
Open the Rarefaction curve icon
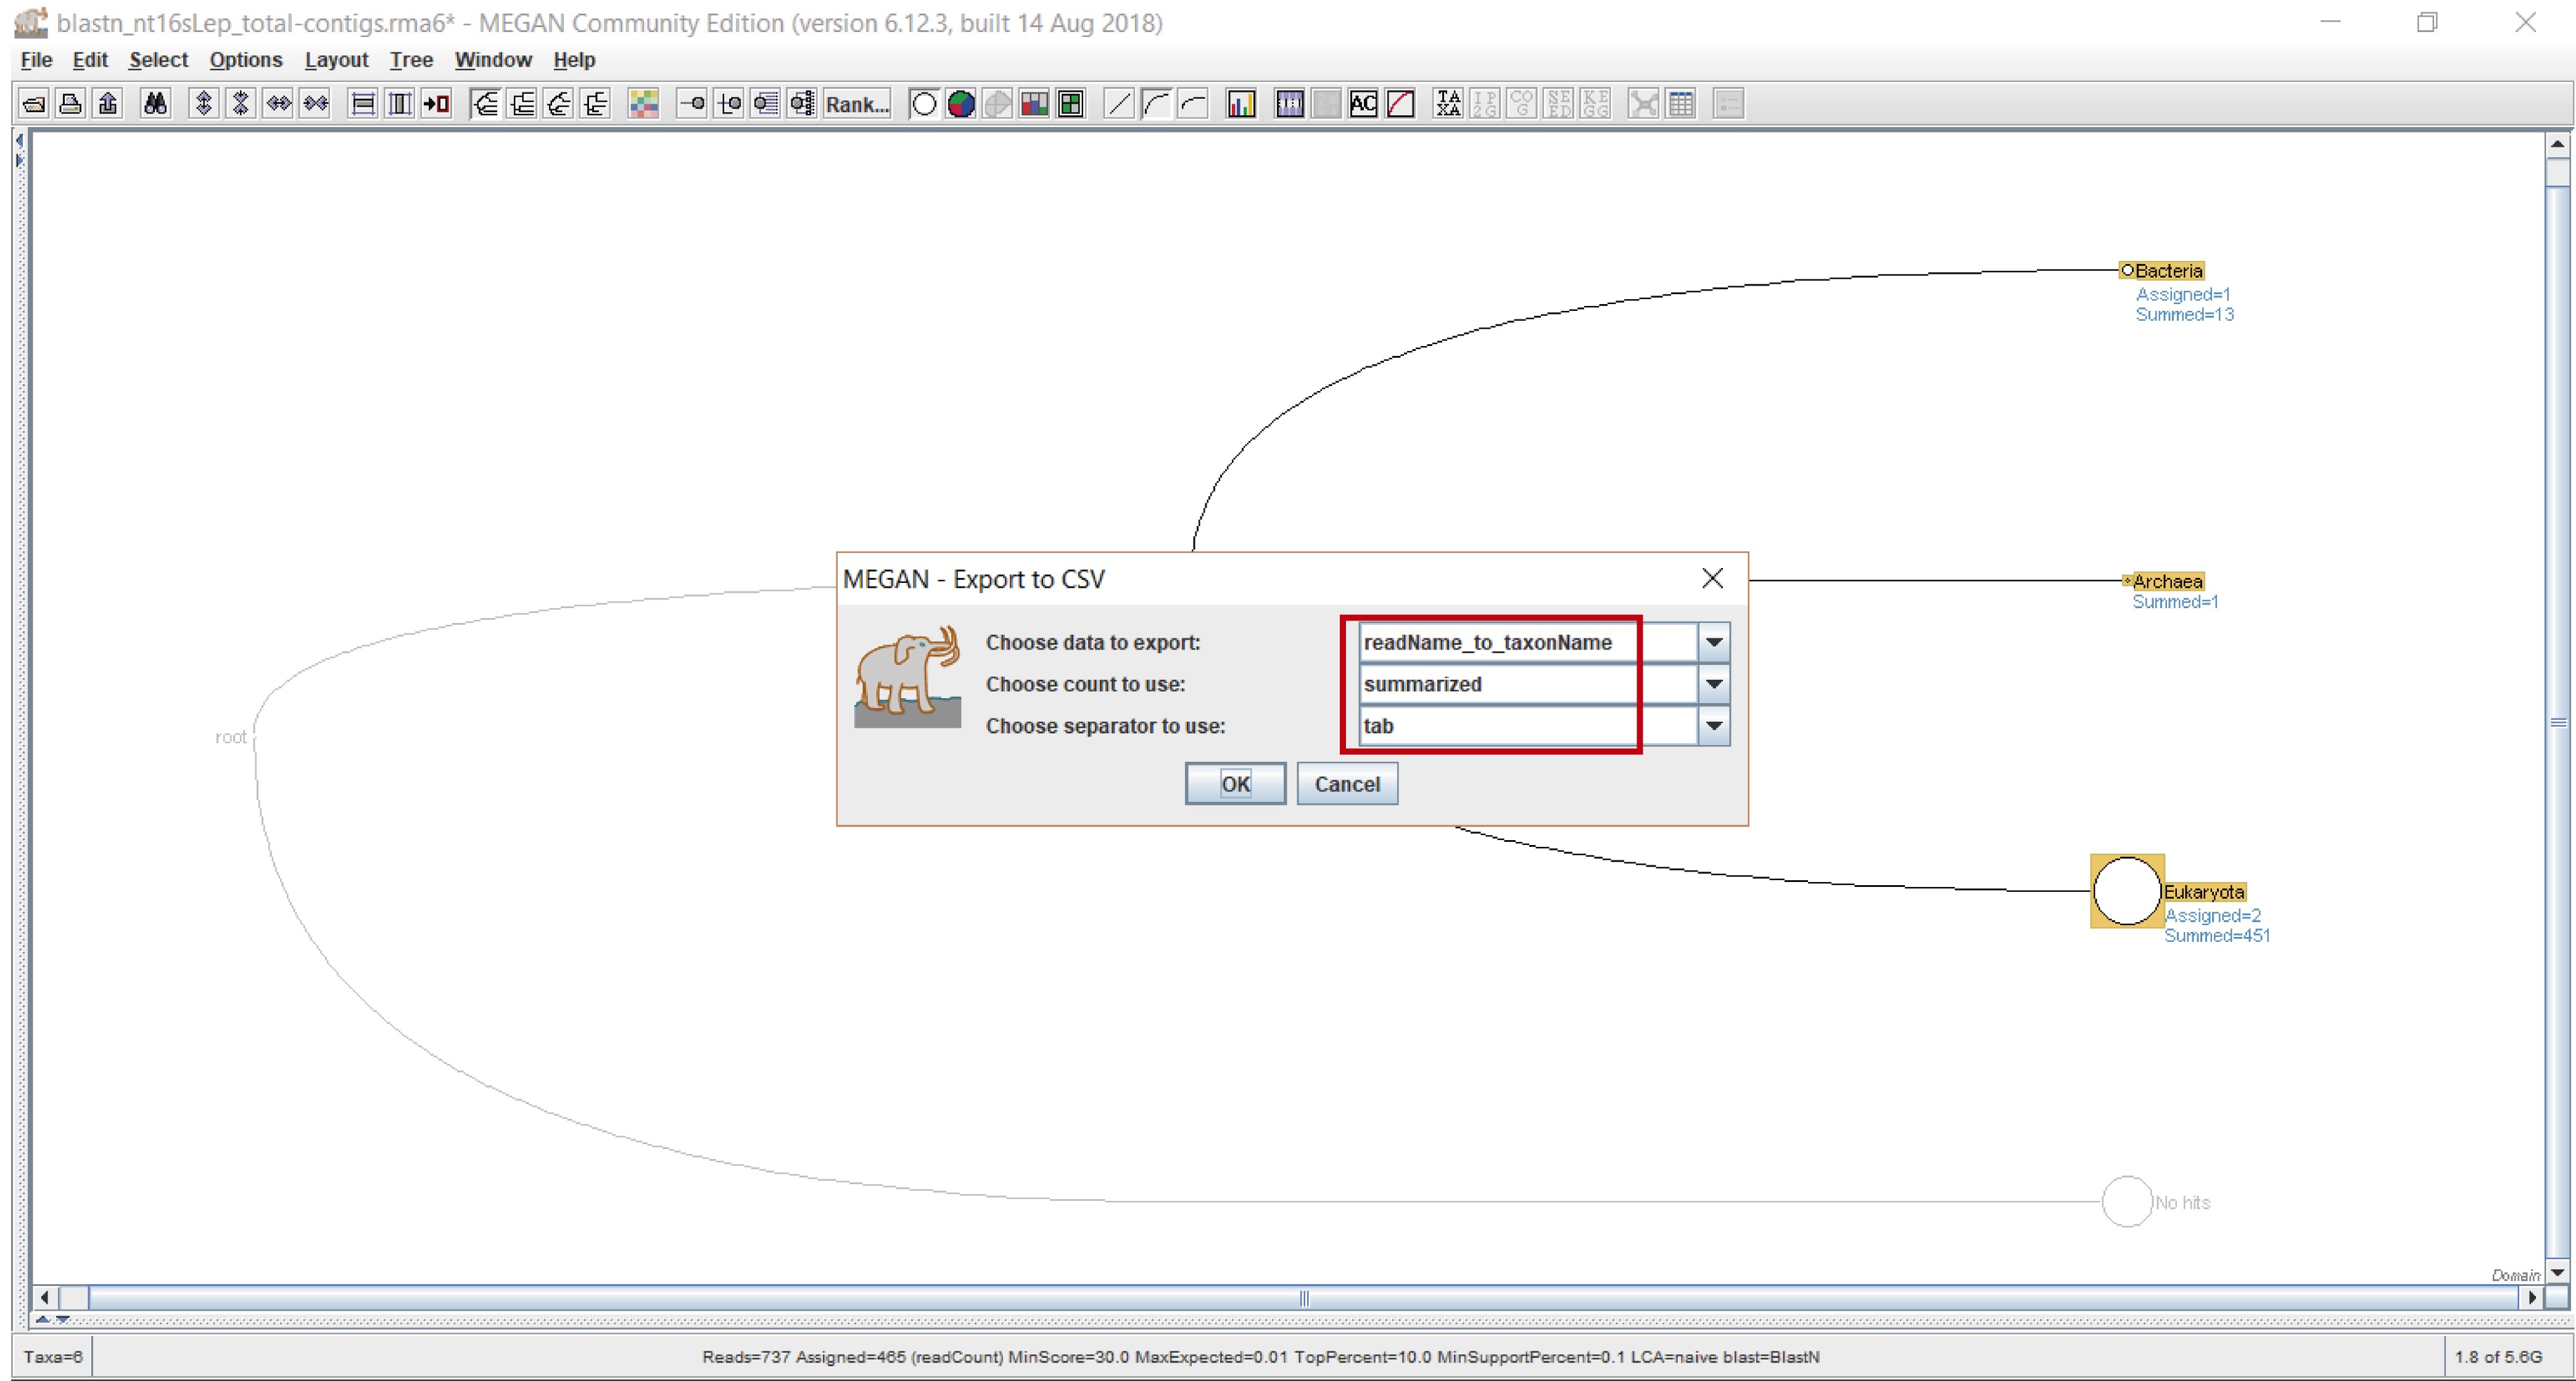click(1400, 104)
